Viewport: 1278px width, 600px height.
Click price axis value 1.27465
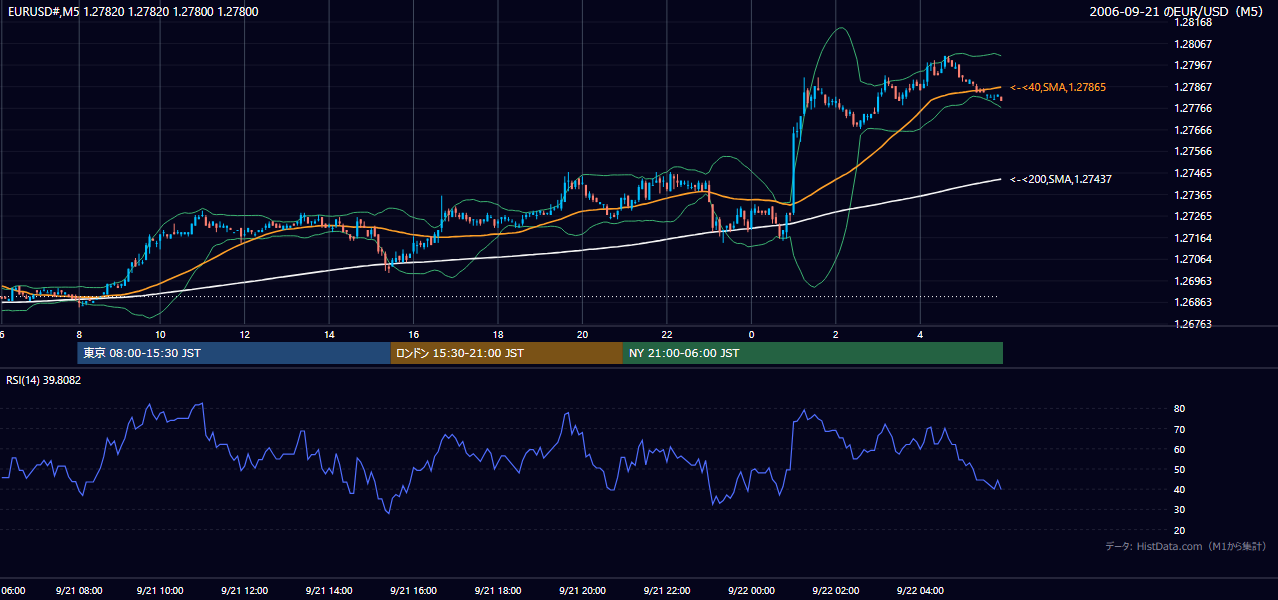click(1194, 174)
